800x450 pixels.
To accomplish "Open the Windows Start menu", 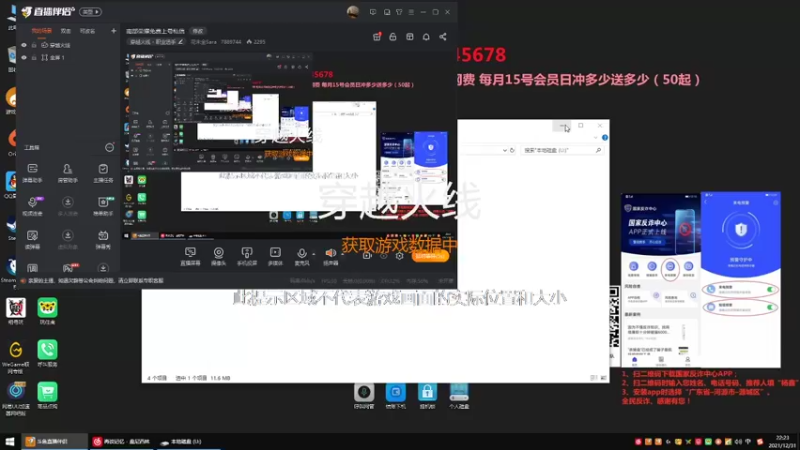I will [x=10, y=441].
